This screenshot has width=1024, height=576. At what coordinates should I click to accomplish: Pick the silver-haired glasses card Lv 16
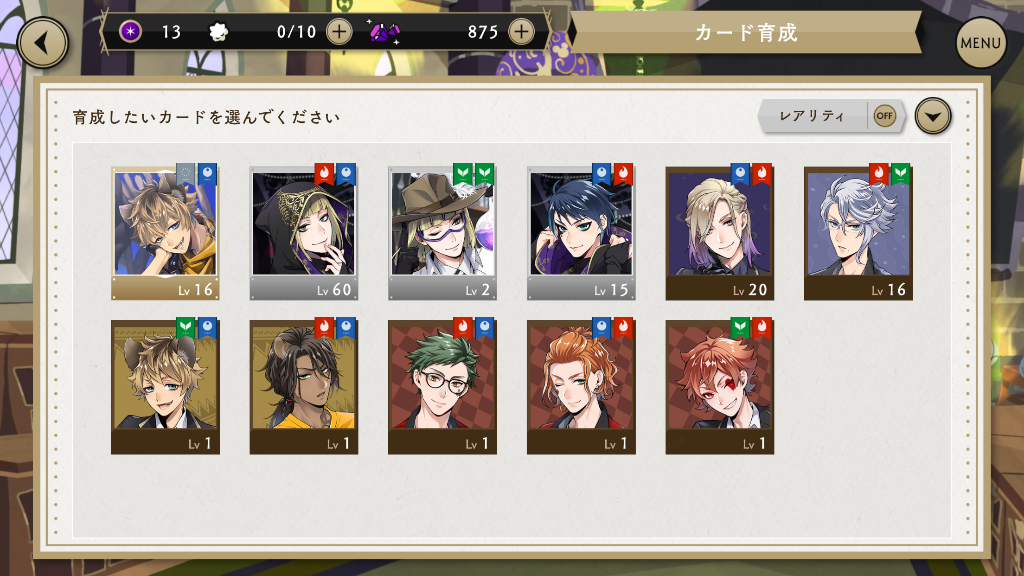(858, 232)
